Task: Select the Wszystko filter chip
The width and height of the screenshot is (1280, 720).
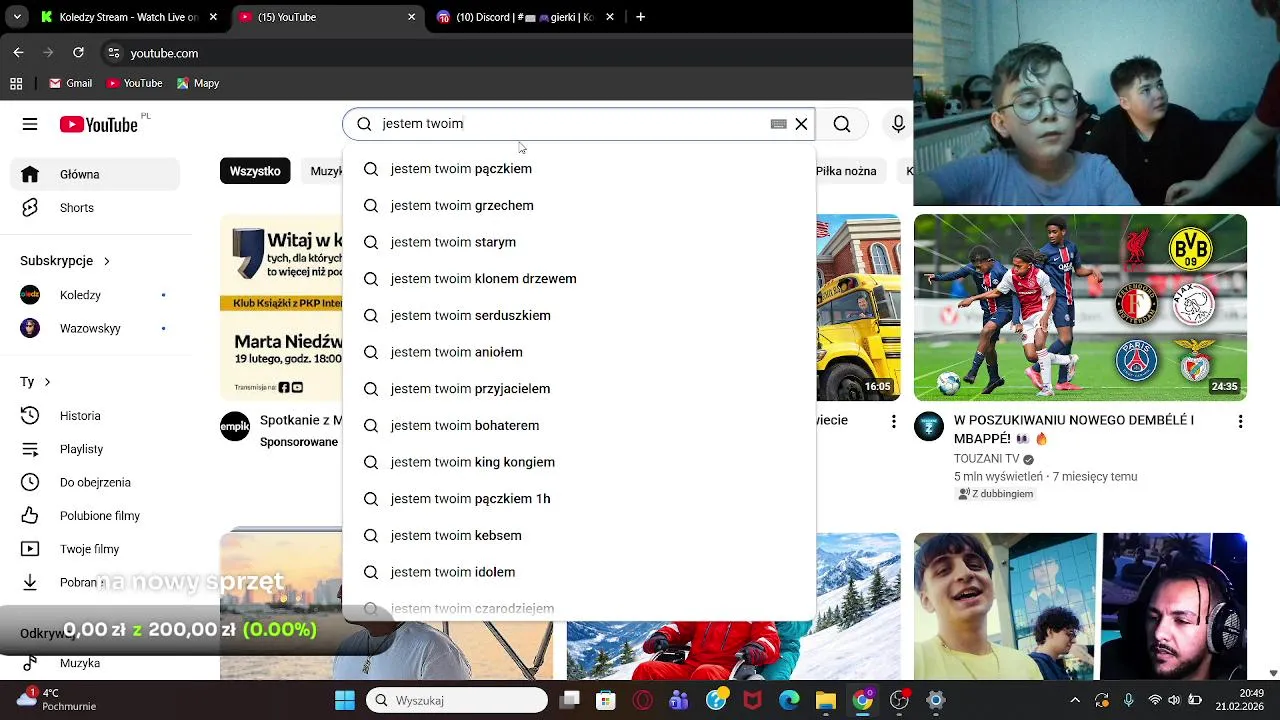Action: tap(255, 171)
